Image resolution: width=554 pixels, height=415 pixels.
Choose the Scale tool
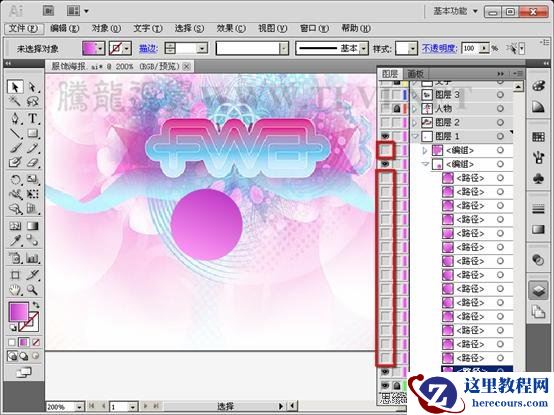tap(33, 179)
